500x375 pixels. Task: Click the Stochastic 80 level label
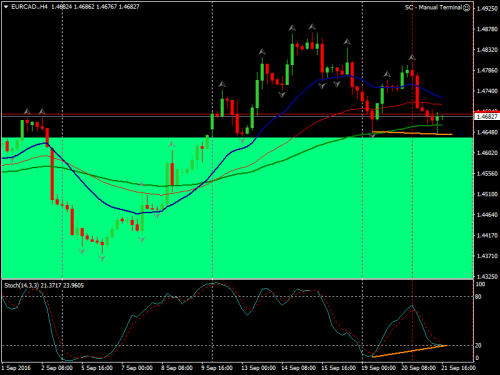pos(478,297)
